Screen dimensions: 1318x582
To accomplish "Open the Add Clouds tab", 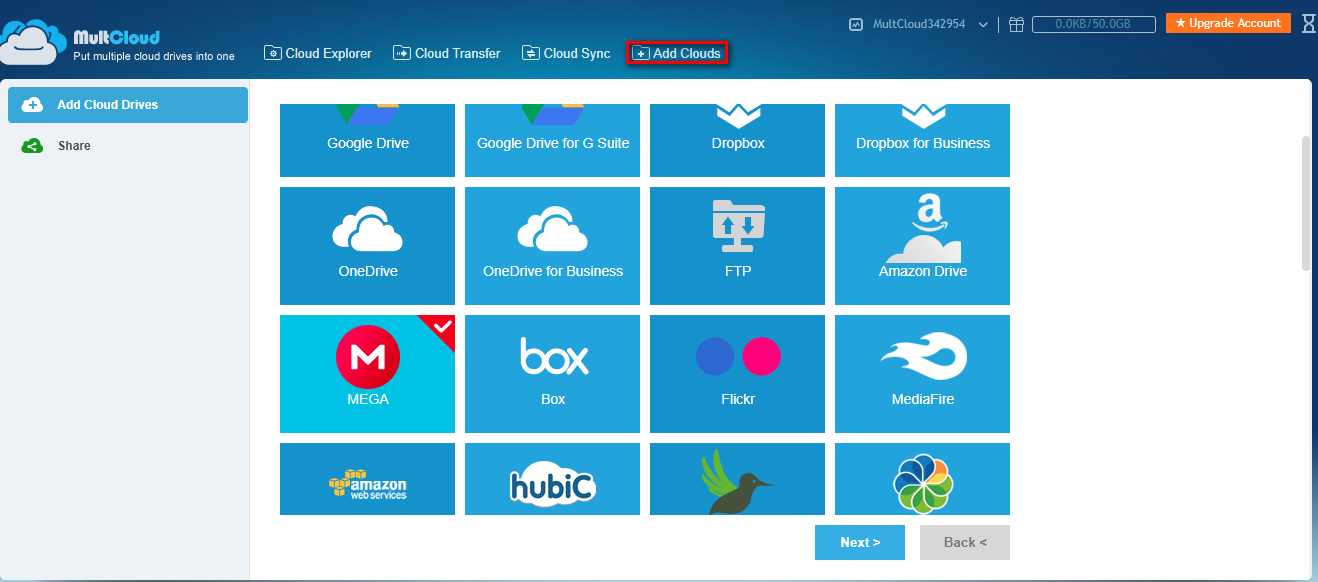I will click(x=677, y=53).
